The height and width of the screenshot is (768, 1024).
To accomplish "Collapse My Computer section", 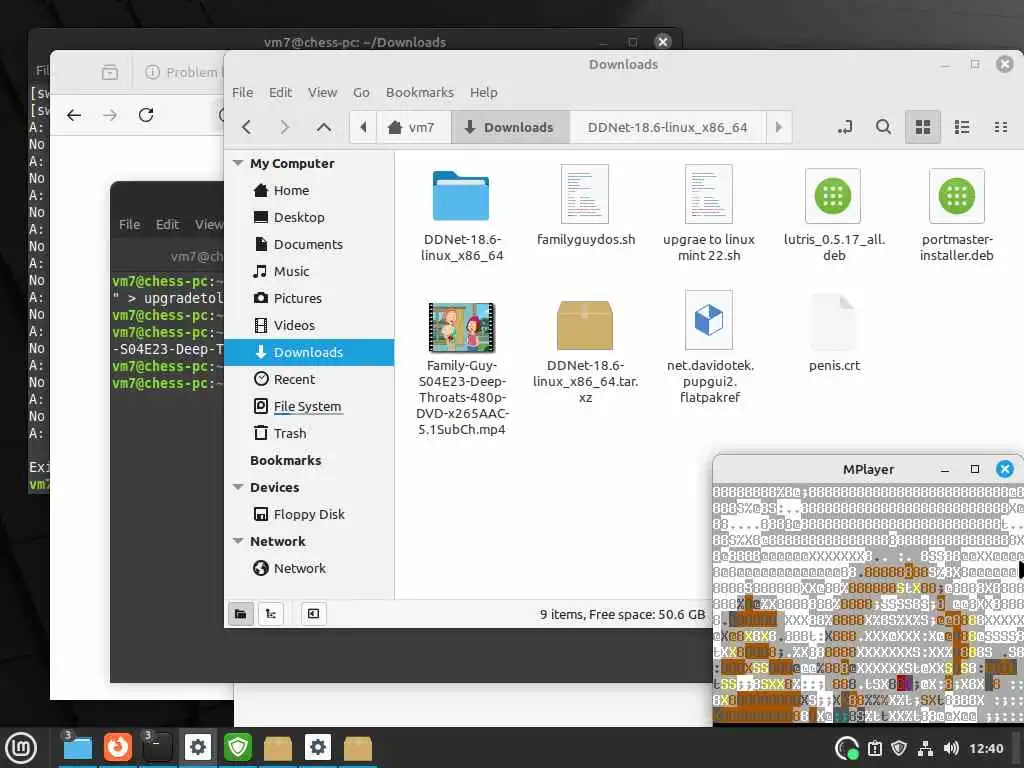I will (x=238, y=163).
